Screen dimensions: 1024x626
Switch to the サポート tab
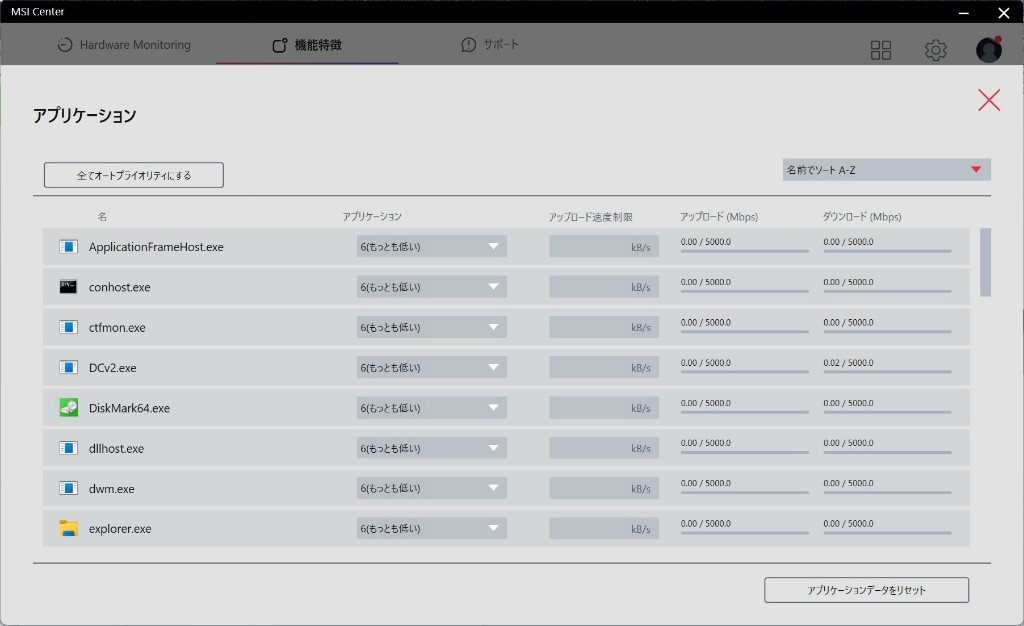point(490,44)
